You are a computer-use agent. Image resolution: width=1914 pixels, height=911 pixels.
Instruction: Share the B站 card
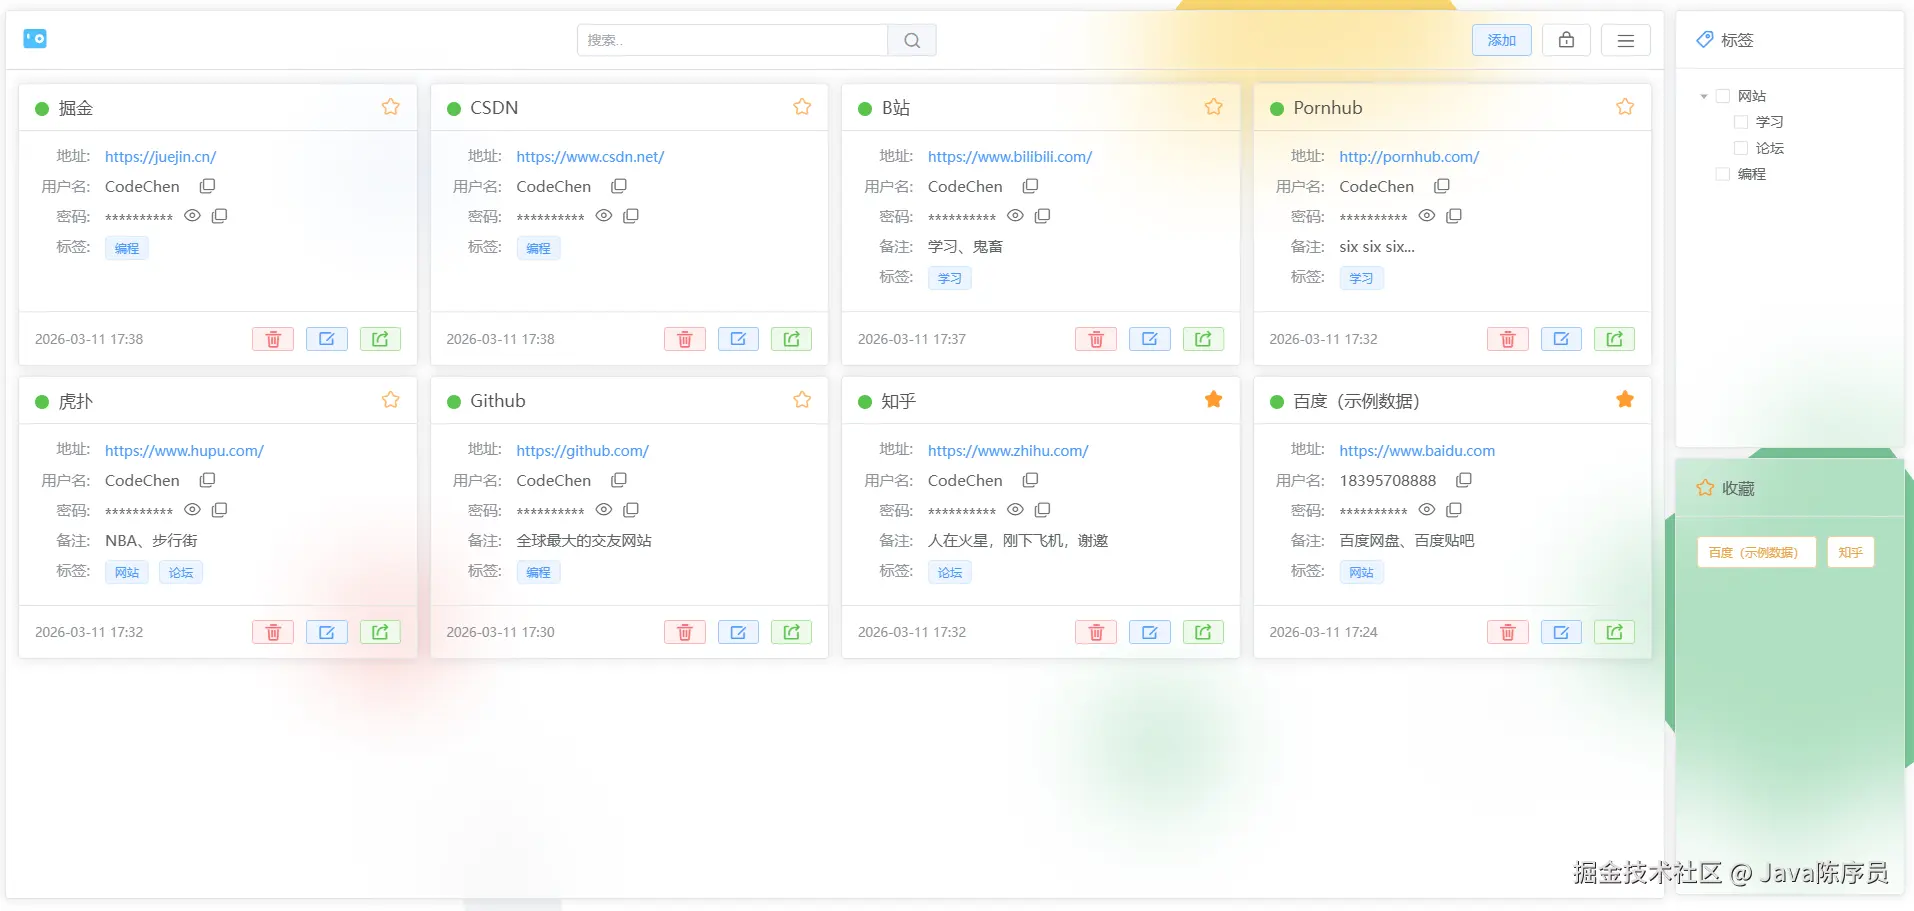(x=1203, y=339)
